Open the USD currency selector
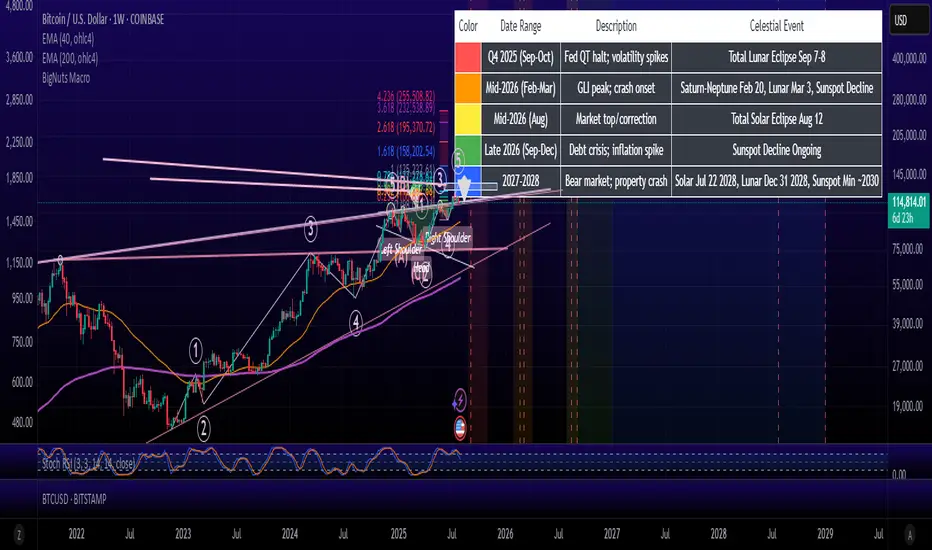The height and width of the screenshot is (550, 932). coord(908,21)
